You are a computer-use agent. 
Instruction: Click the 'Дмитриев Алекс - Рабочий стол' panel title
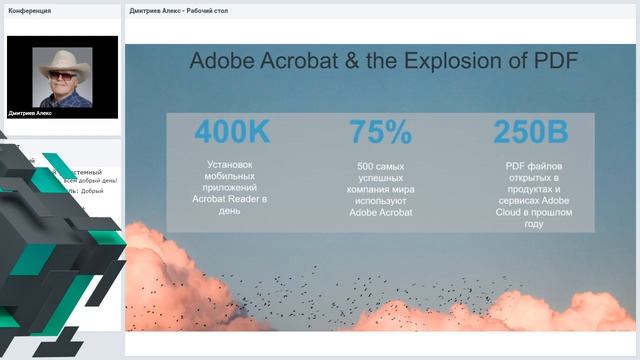[179, 11]
